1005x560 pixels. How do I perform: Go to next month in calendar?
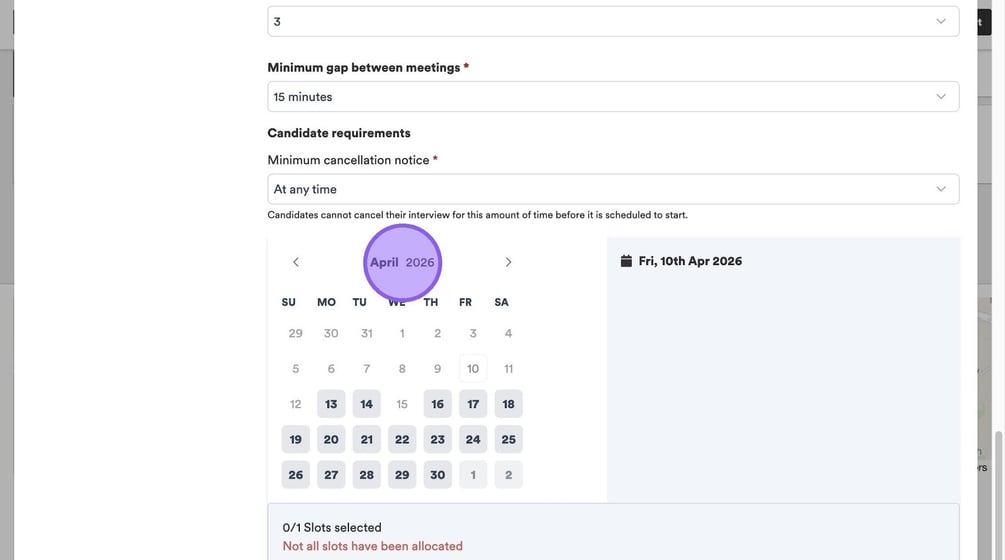[x=508, y=262]
